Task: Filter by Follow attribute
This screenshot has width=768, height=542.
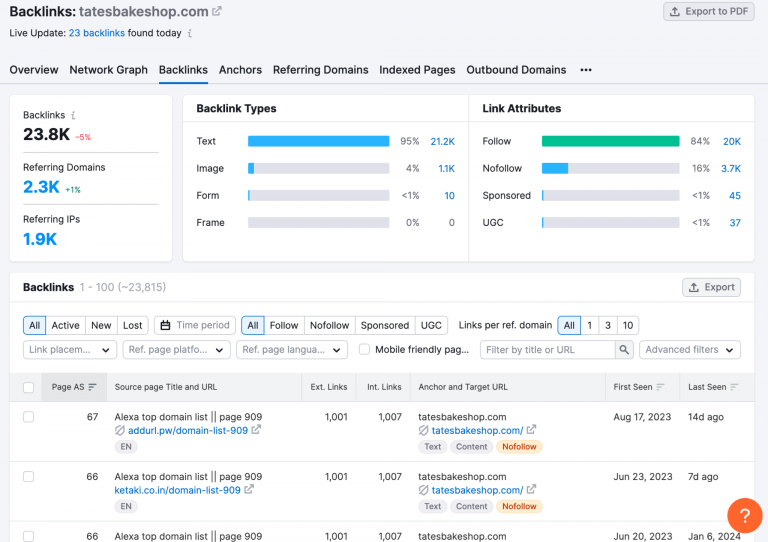Action: (x=284, y=325)
